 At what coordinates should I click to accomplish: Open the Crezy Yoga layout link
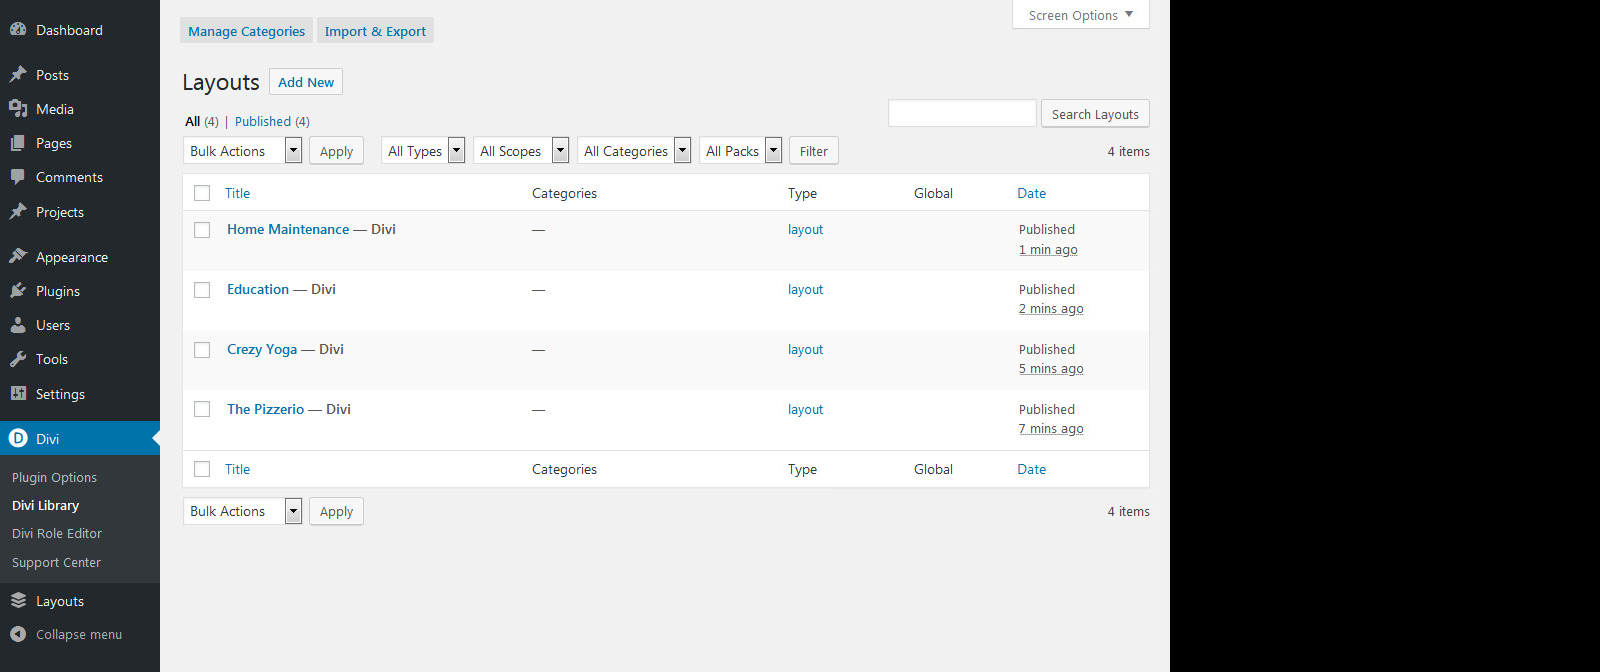coord(262,349)
